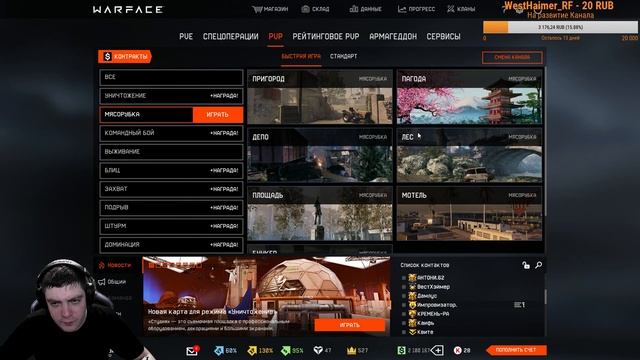Choose the Депо map thumbnail
Image resolution: width=640 pixels, height=360 pixels.
320,156
